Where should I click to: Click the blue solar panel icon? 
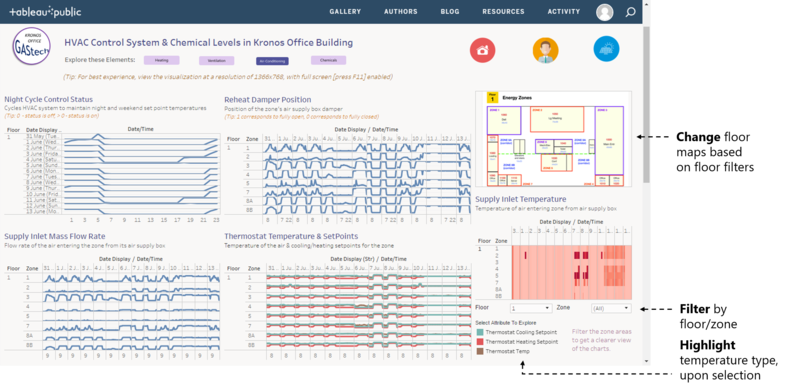[x=607, y=49]
